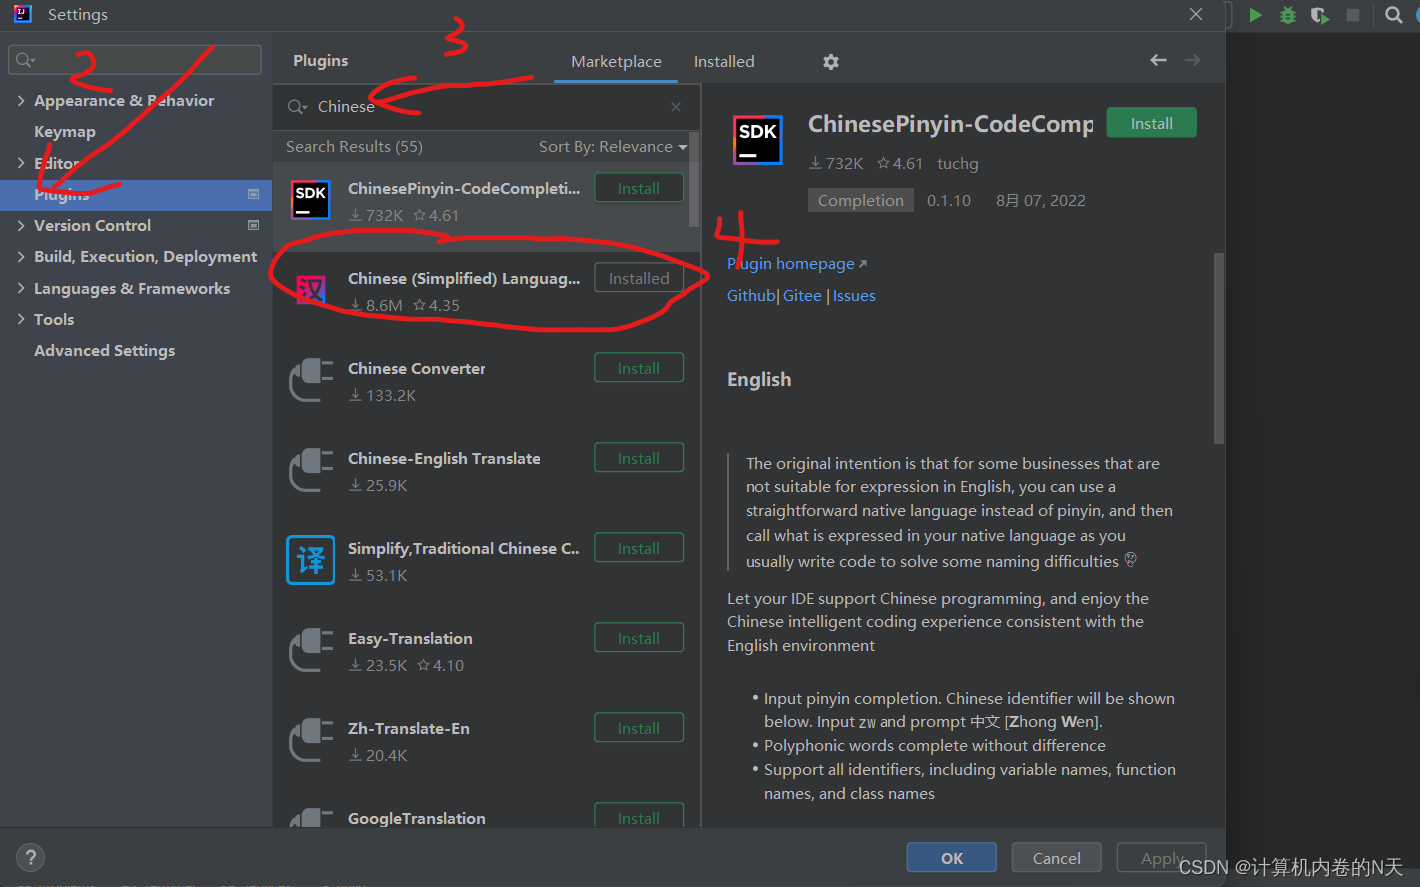Click Version Control project-level marker icon

click(x=253, y=225)
